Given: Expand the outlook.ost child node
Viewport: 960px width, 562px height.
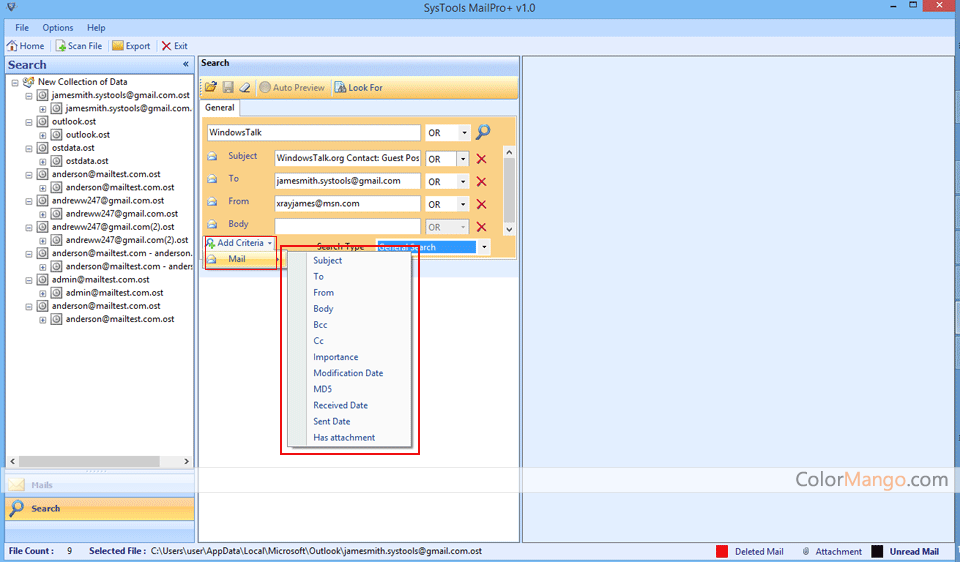Looking at the screenshot, I should (43, 135).
